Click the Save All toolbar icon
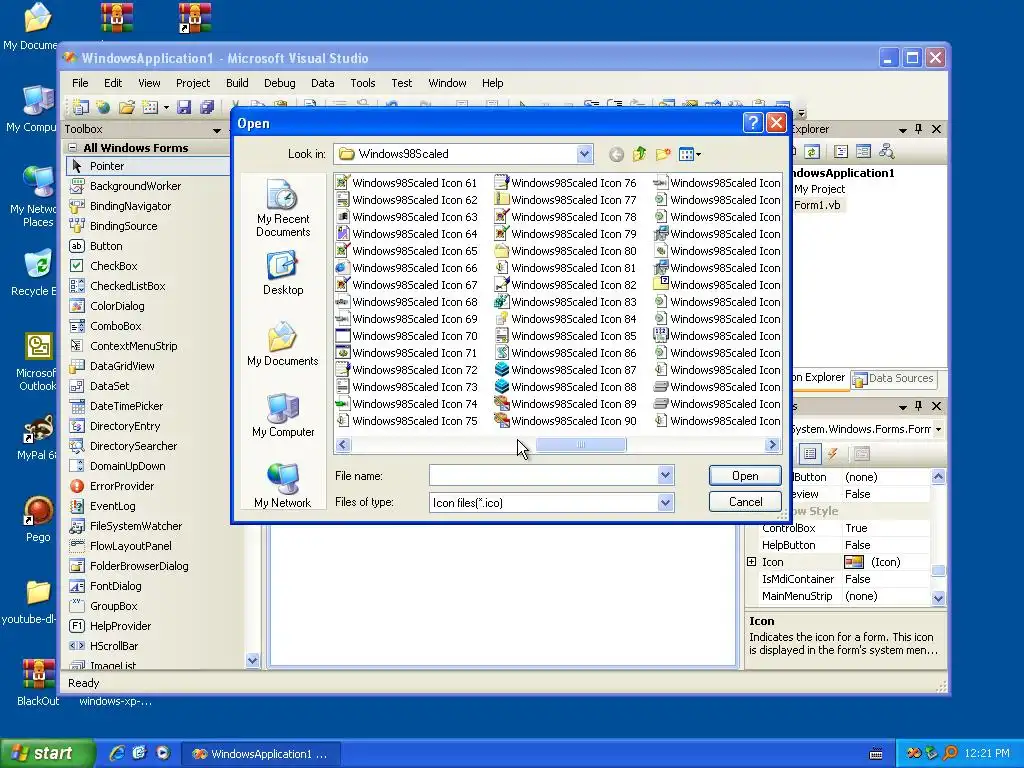This screenshot has width=1024, height=768. (207, 107)
